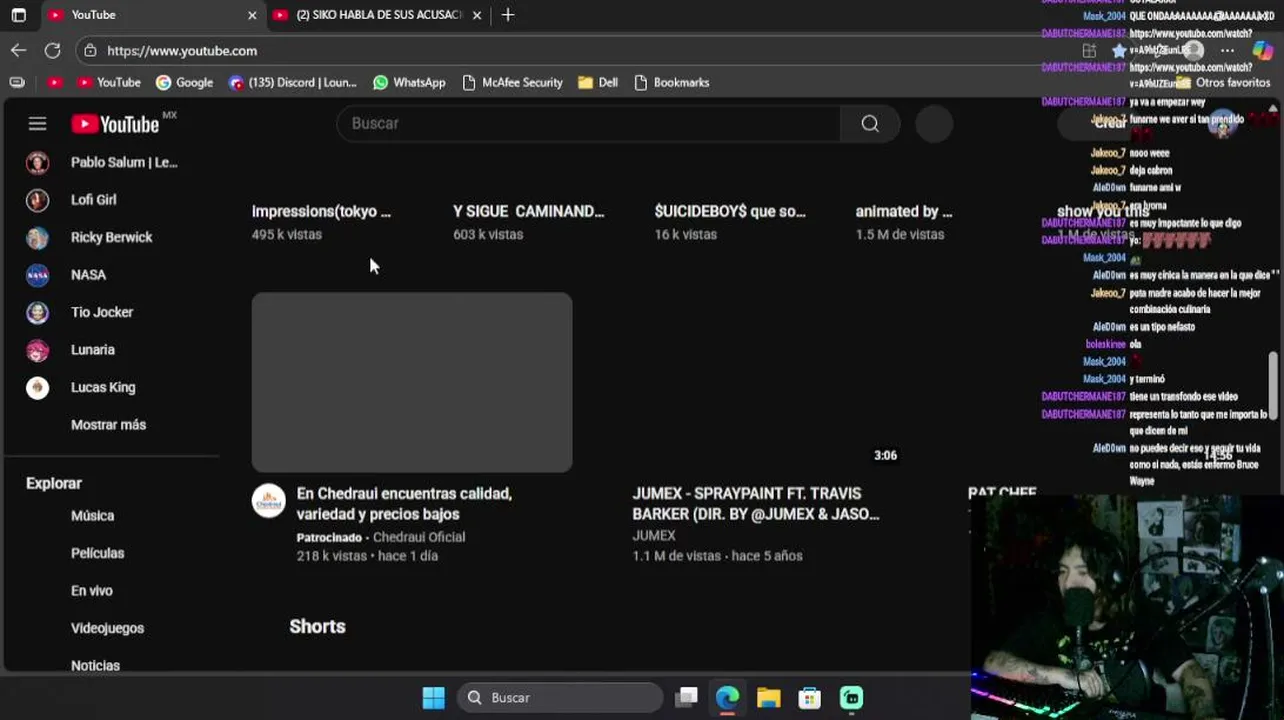Click the Microsoft Edge taskbar icon
1284x720 pixels.
point(727,698)
